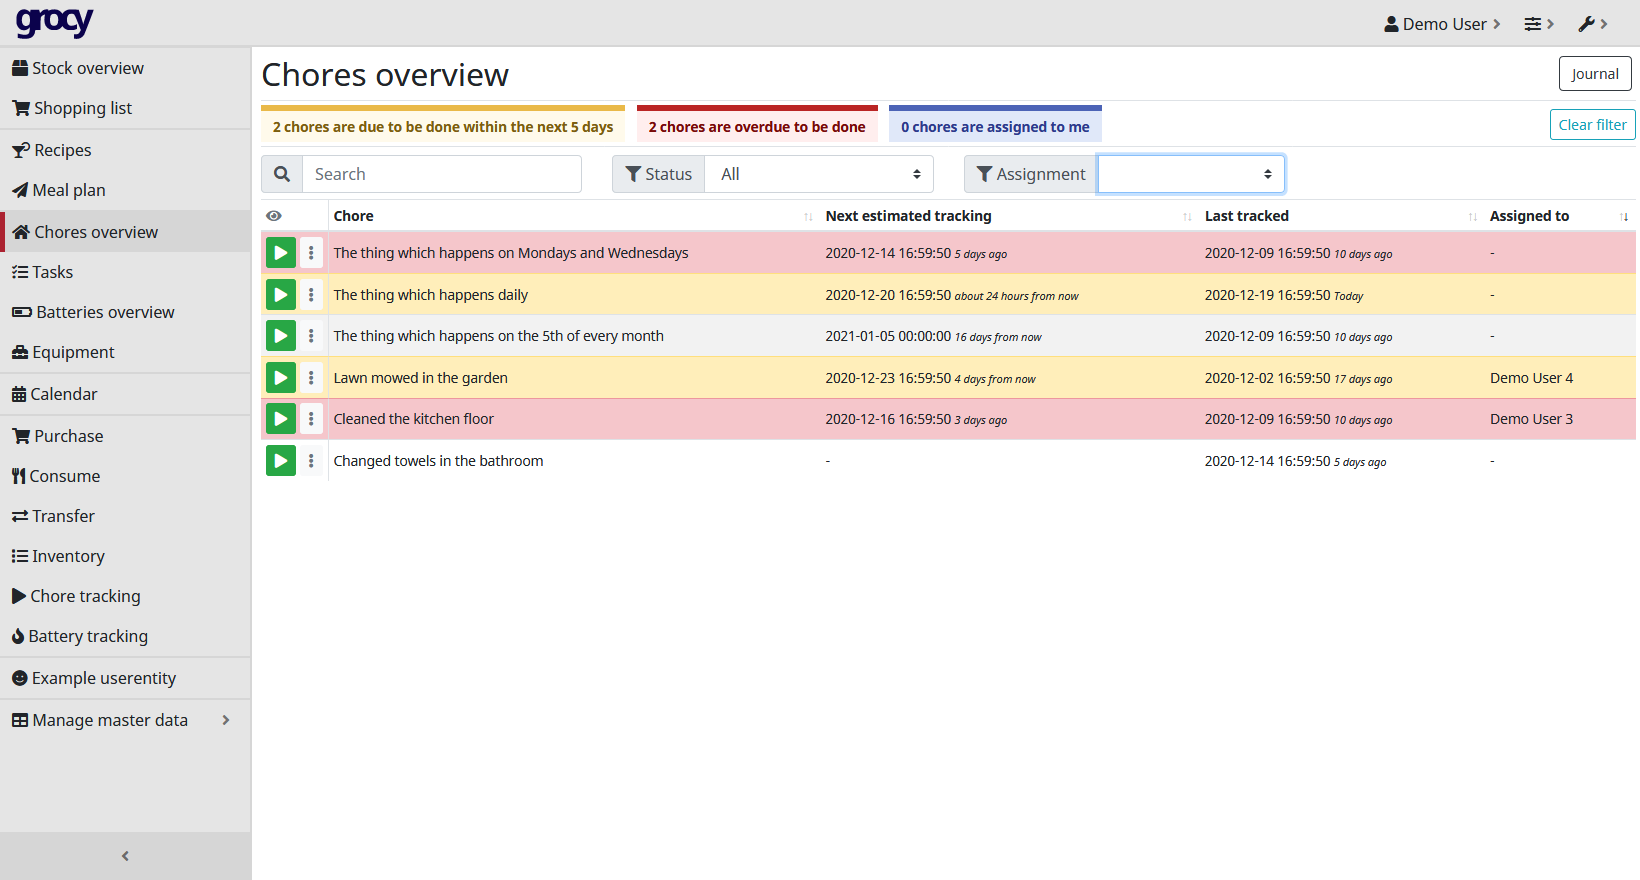
Task: Open the Status filter dropdown
Action: (818, 174)
